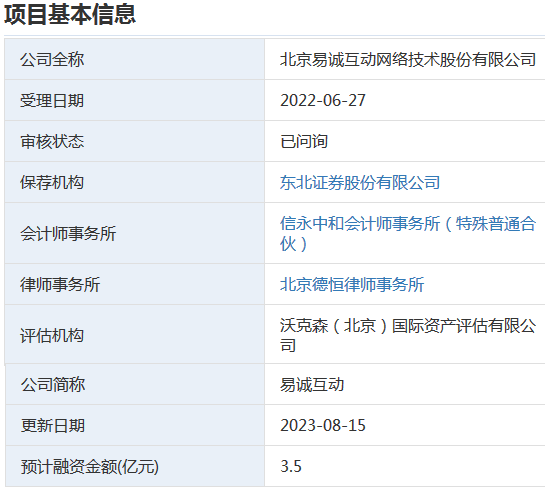Open 北京德恒律师事务所 law firm link
The image size is (545, 488).
tap(352, 285)
